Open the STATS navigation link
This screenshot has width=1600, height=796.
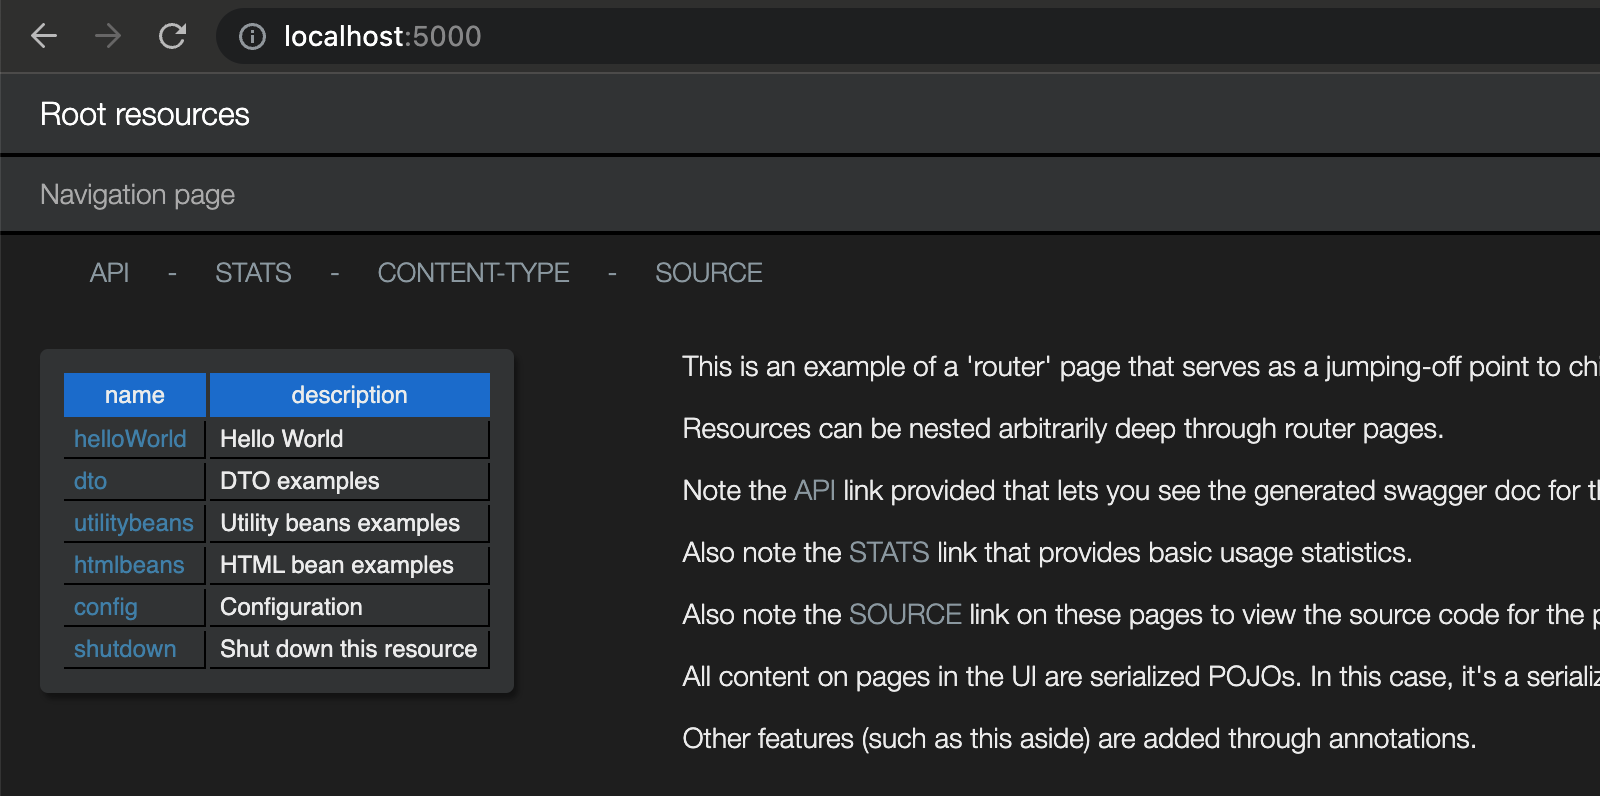click(253, 273)
